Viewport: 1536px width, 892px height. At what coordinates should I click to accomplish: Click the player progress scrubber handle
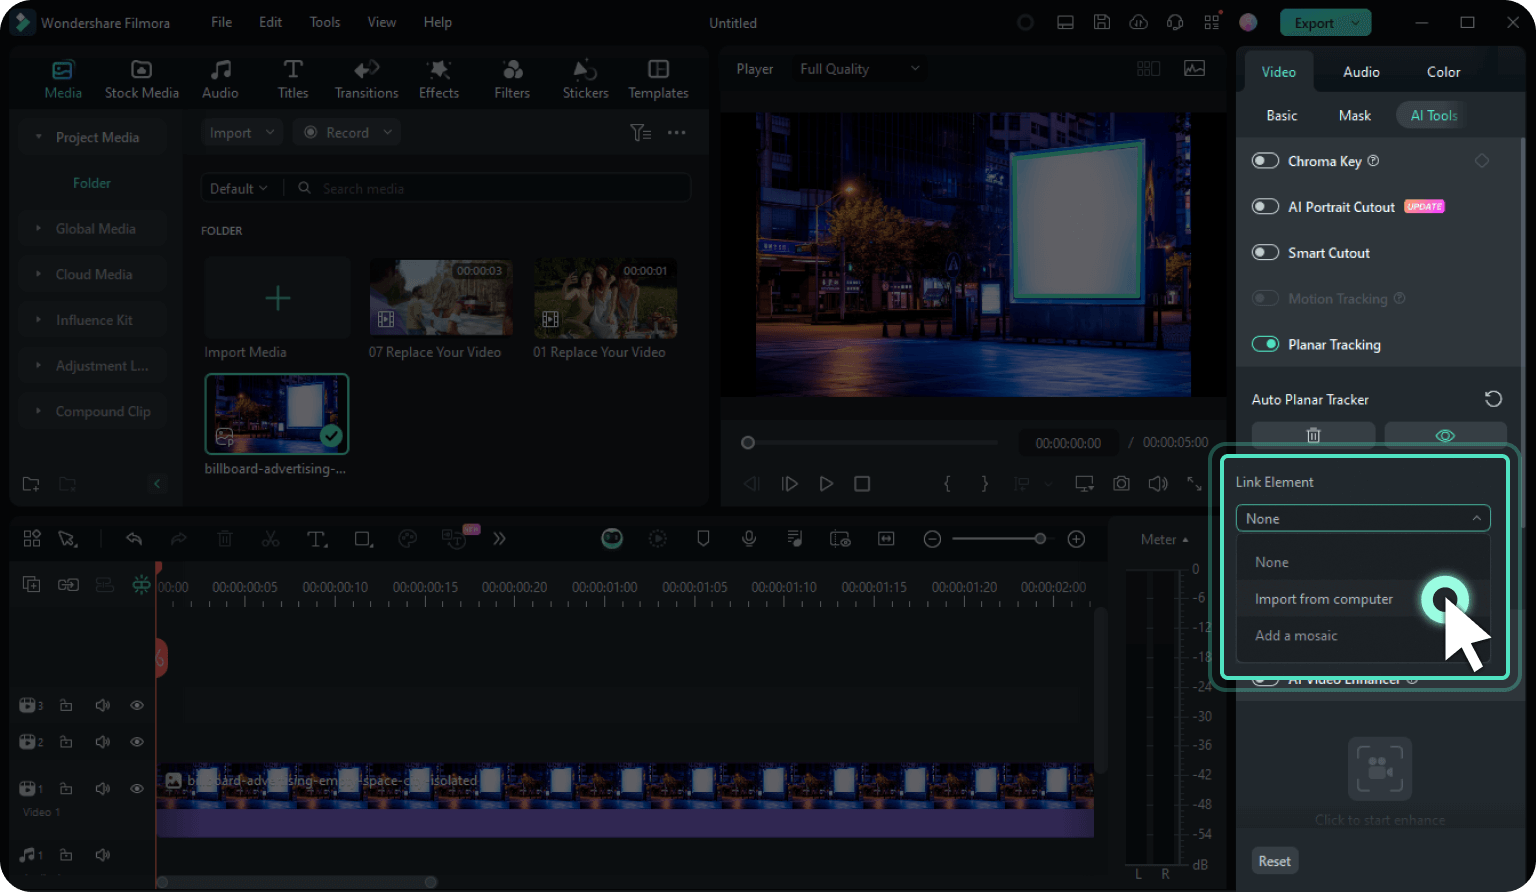748,442
